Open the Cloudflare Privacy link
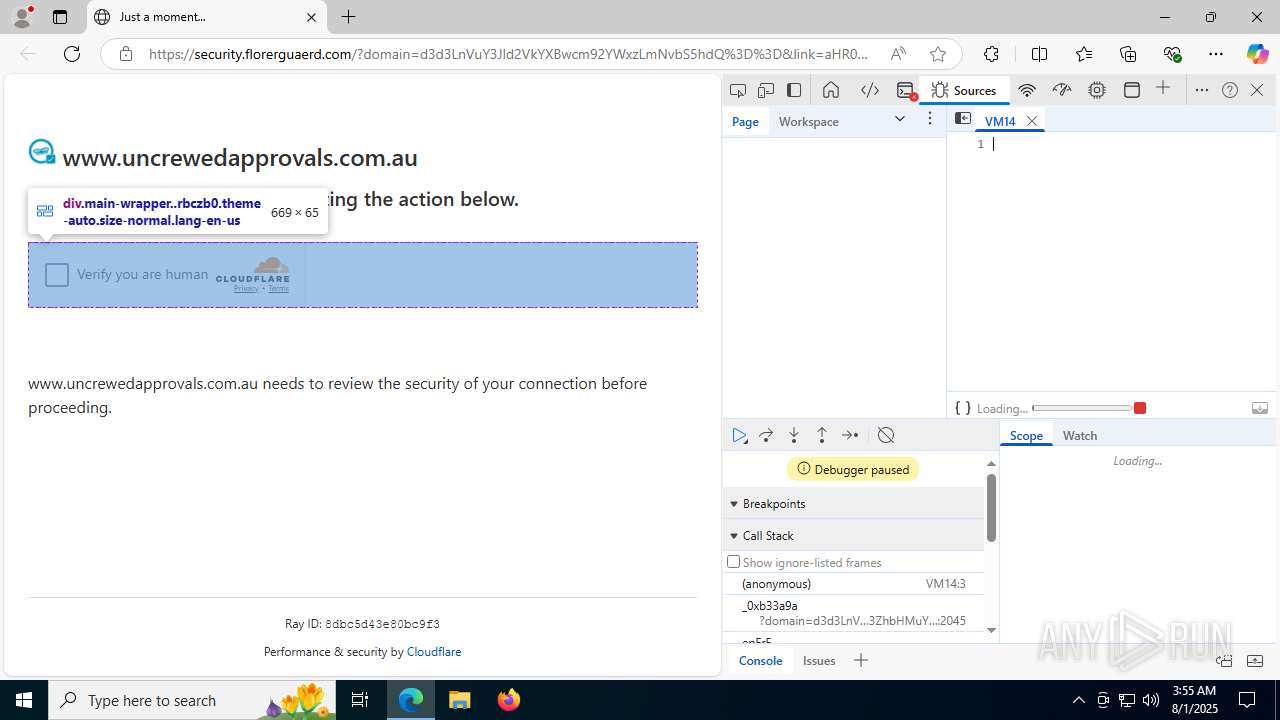This screenshot has width=1280, height=720. point(246,288)
